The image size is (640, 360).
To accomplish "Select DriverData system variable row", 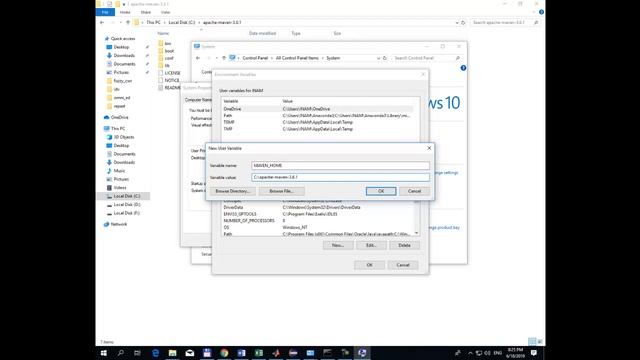I will [x=318, y=207].
